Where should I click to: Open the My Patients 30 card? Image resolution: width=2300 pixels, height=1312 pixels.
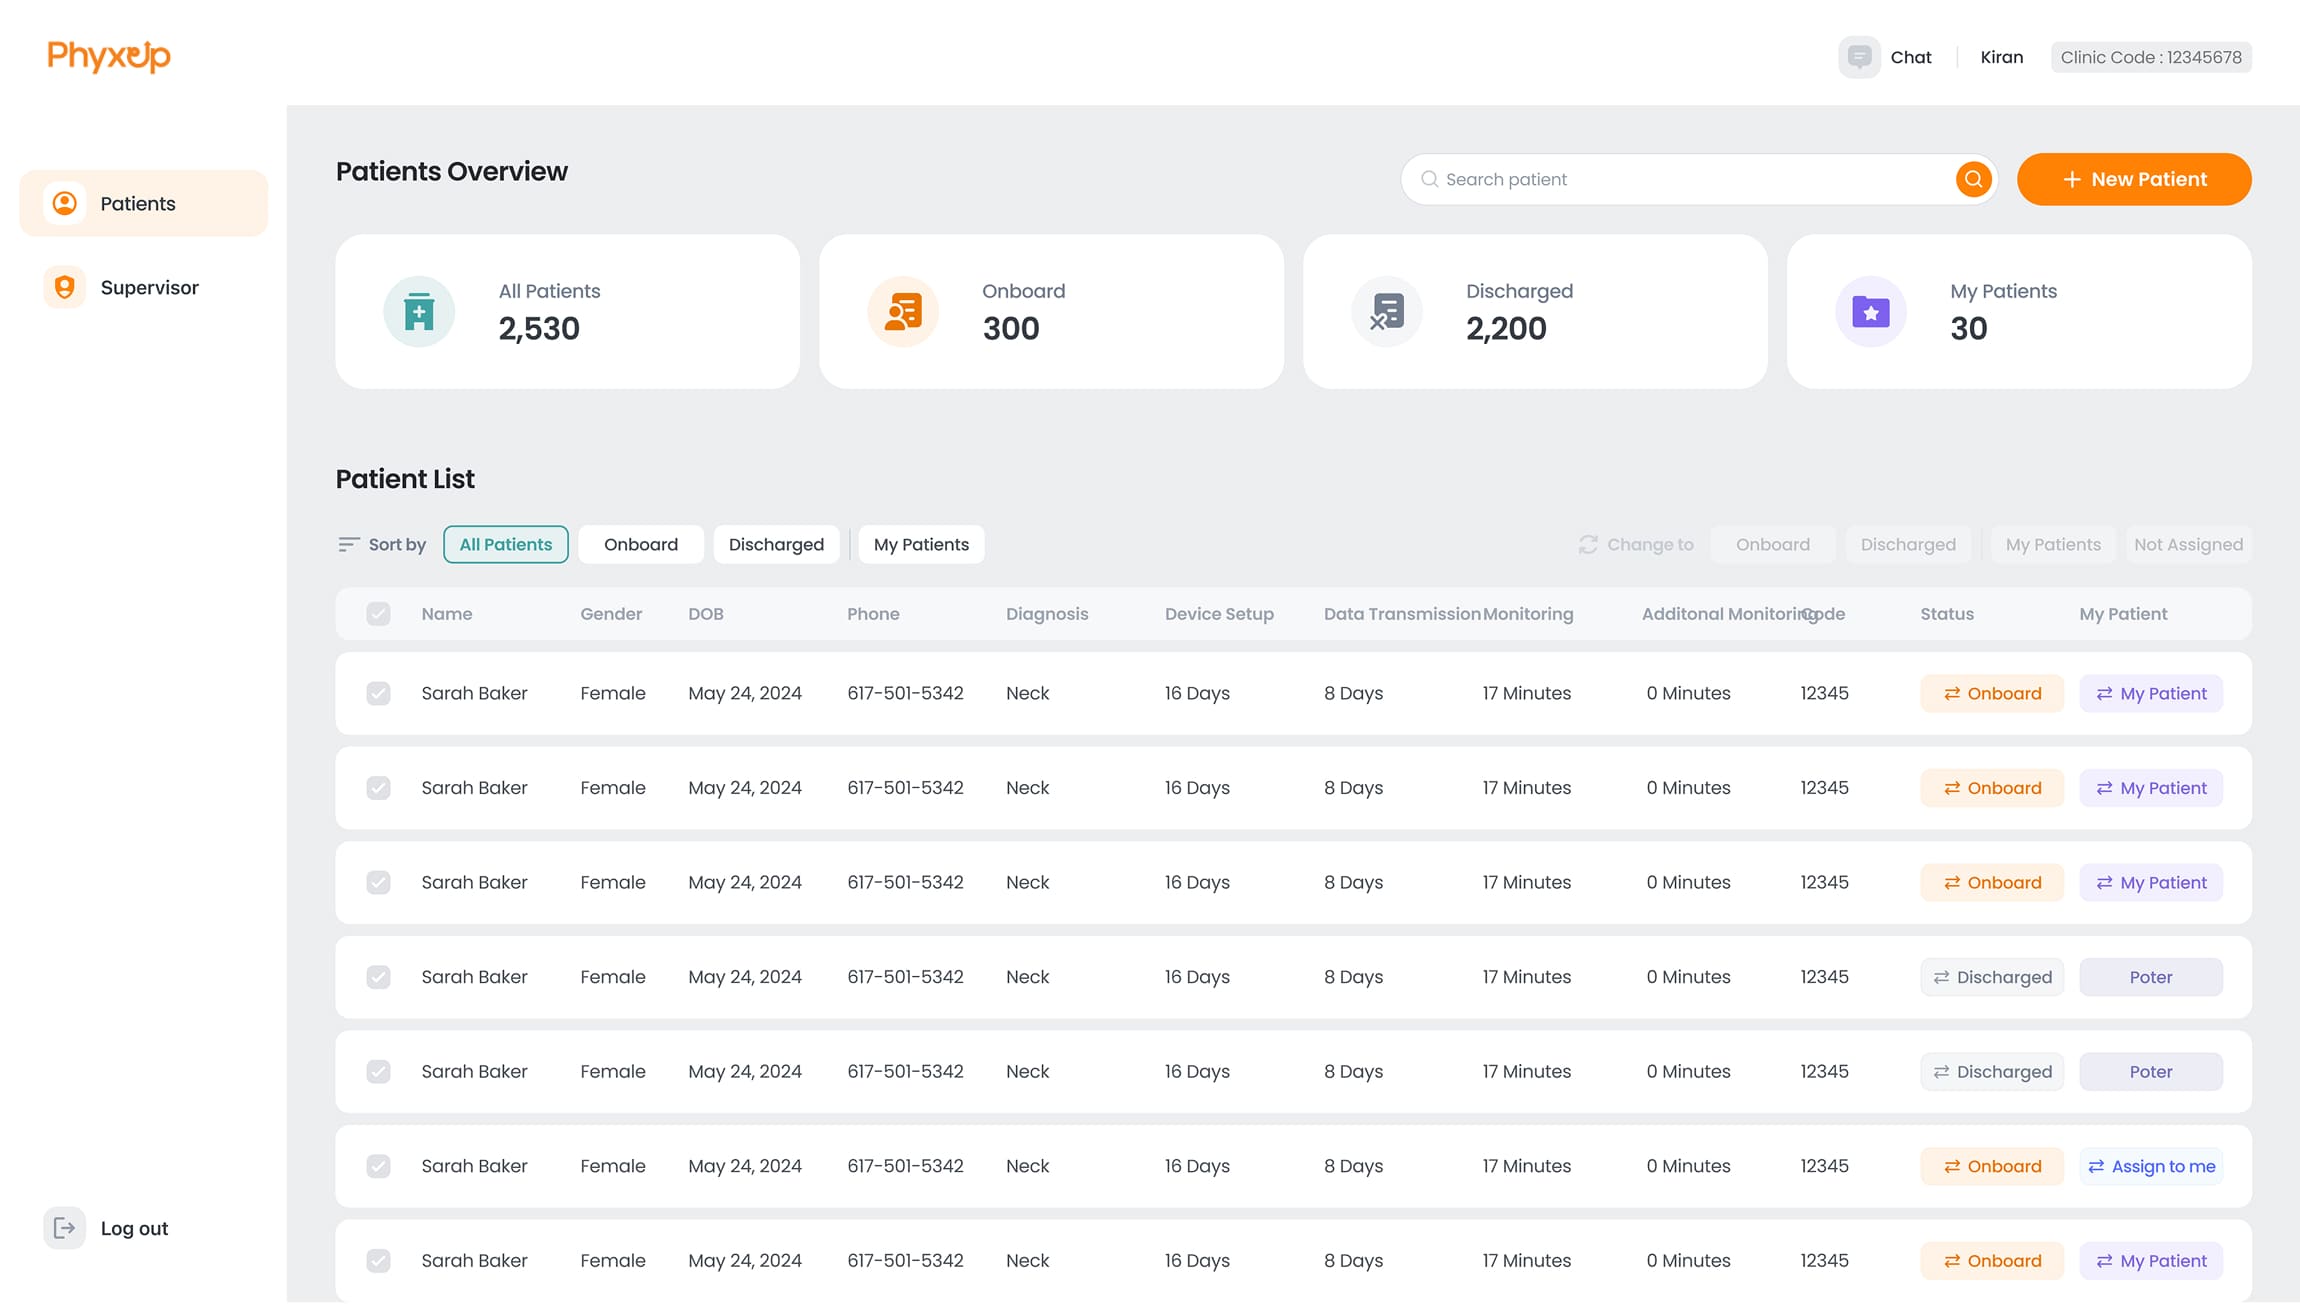click(2019, 311)
